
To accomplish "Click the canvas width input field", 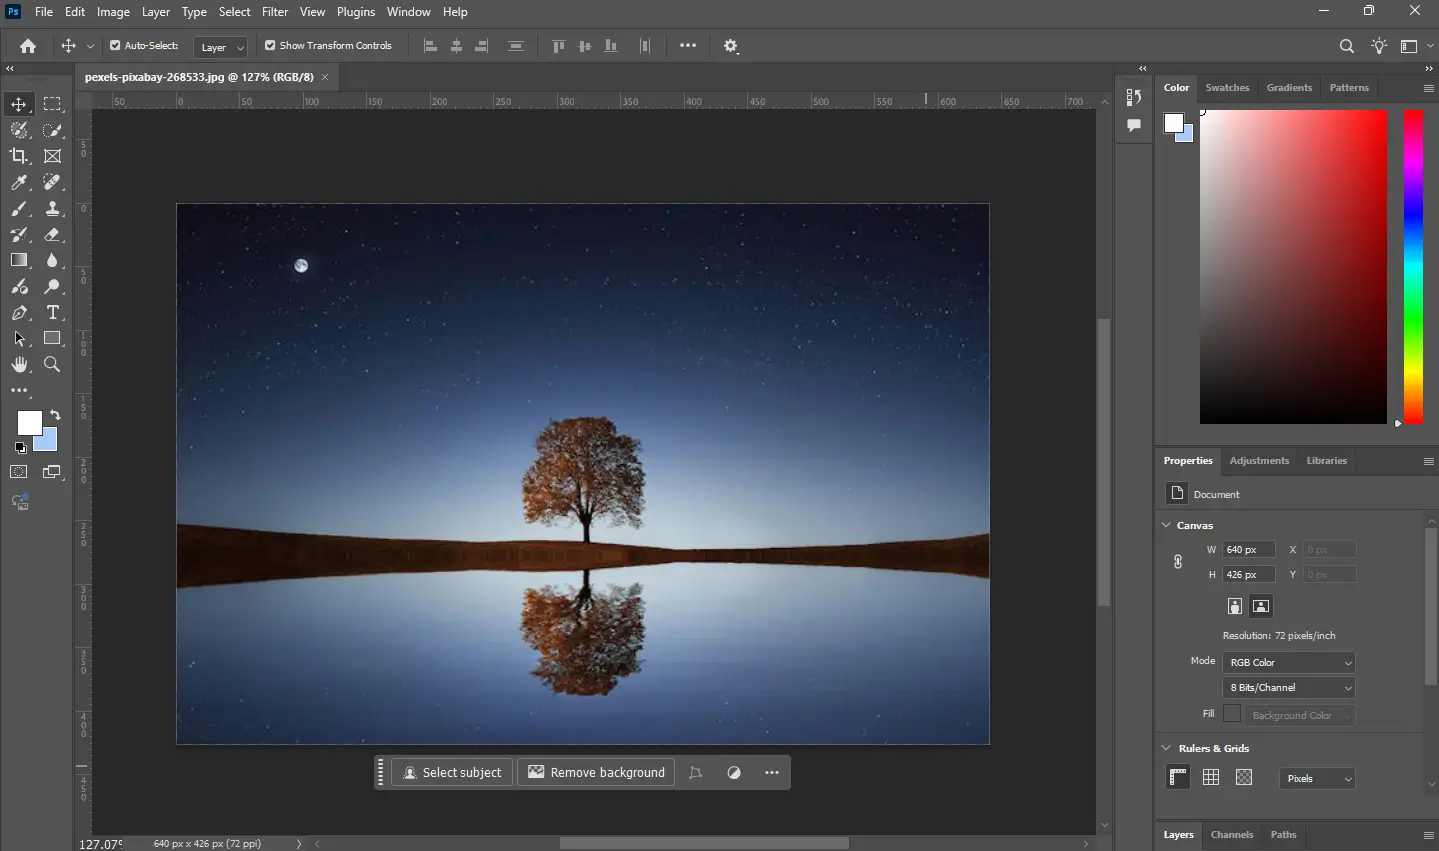I will coord(1247,549).
